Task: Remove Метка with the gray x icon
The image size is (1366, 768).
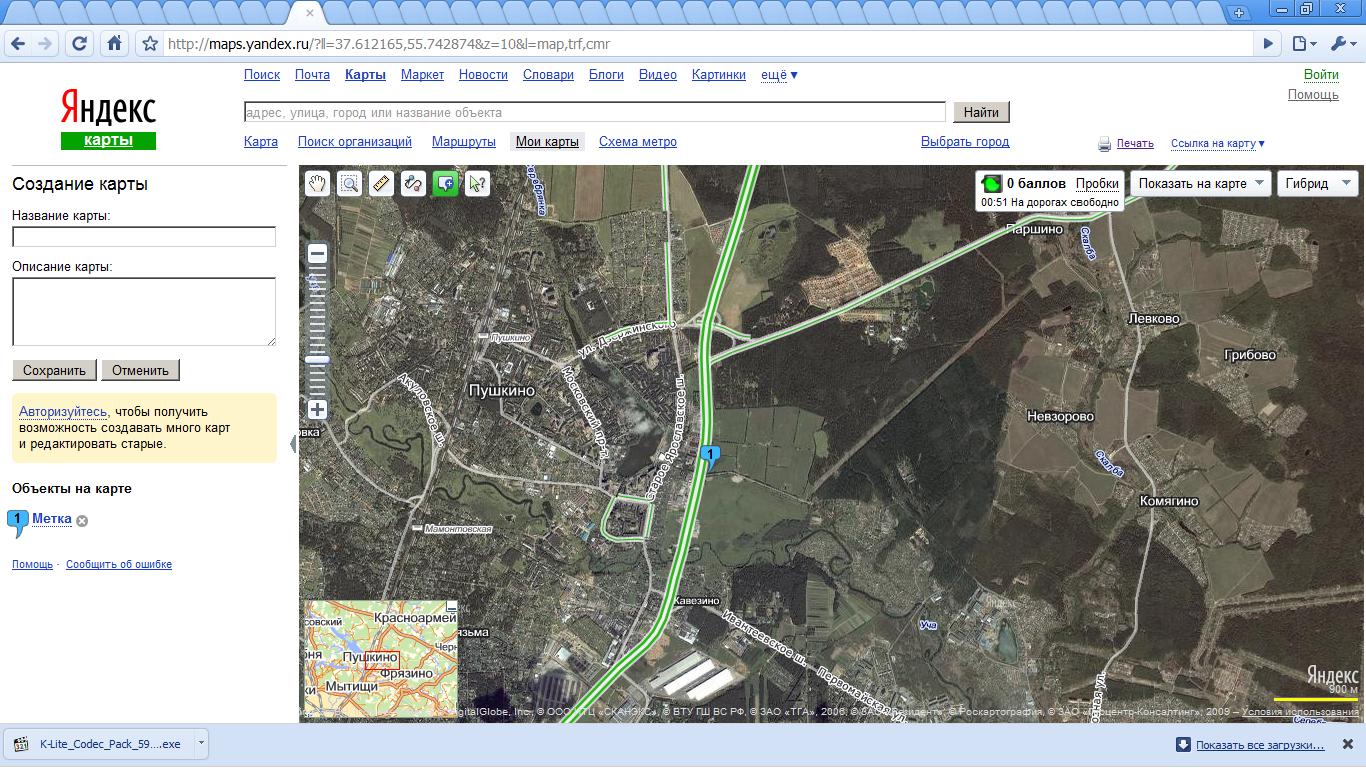Action: coord(83,521)
